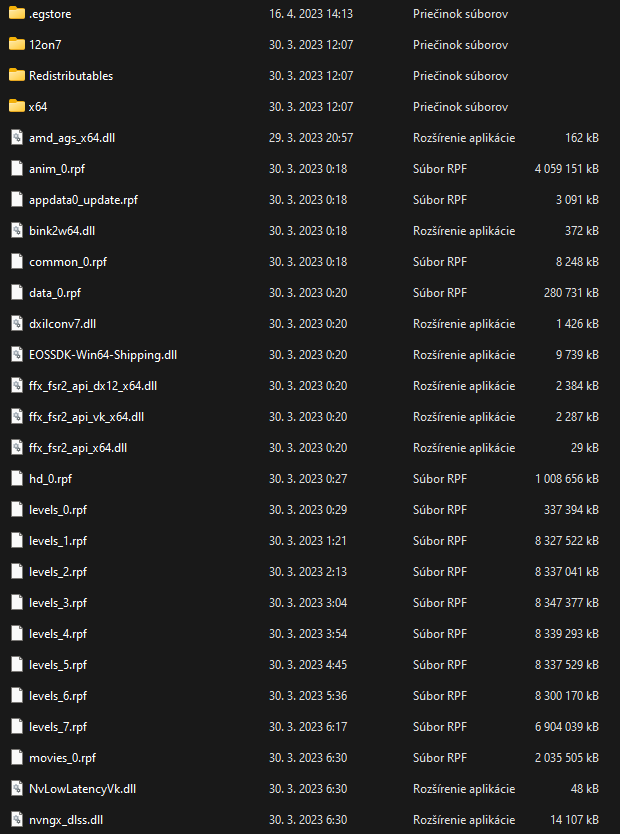620x834 pixels.
Task: Select the .egstore folder icon
Action: tap(17, 13)
